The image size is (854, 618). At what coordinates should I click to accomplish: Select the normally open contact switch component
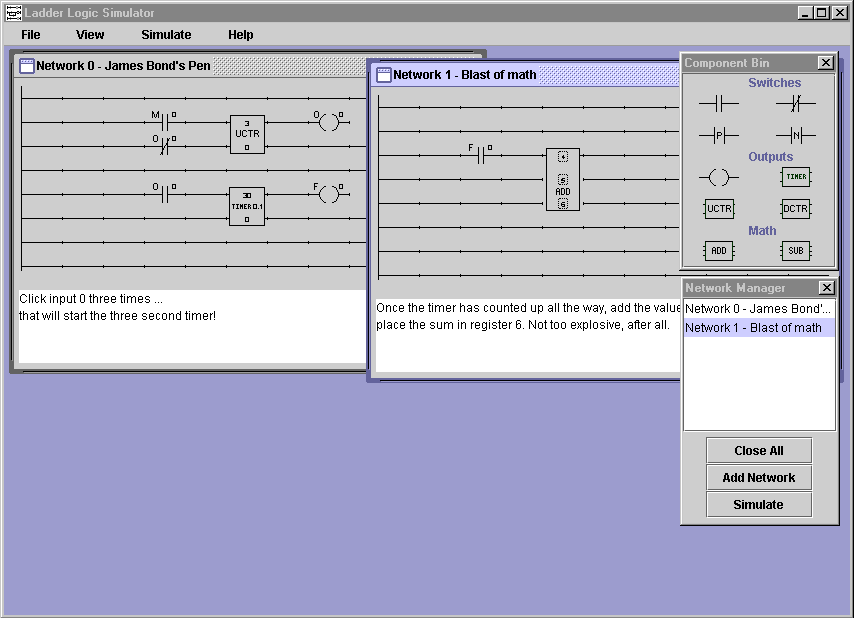click(x=718, y=102)
